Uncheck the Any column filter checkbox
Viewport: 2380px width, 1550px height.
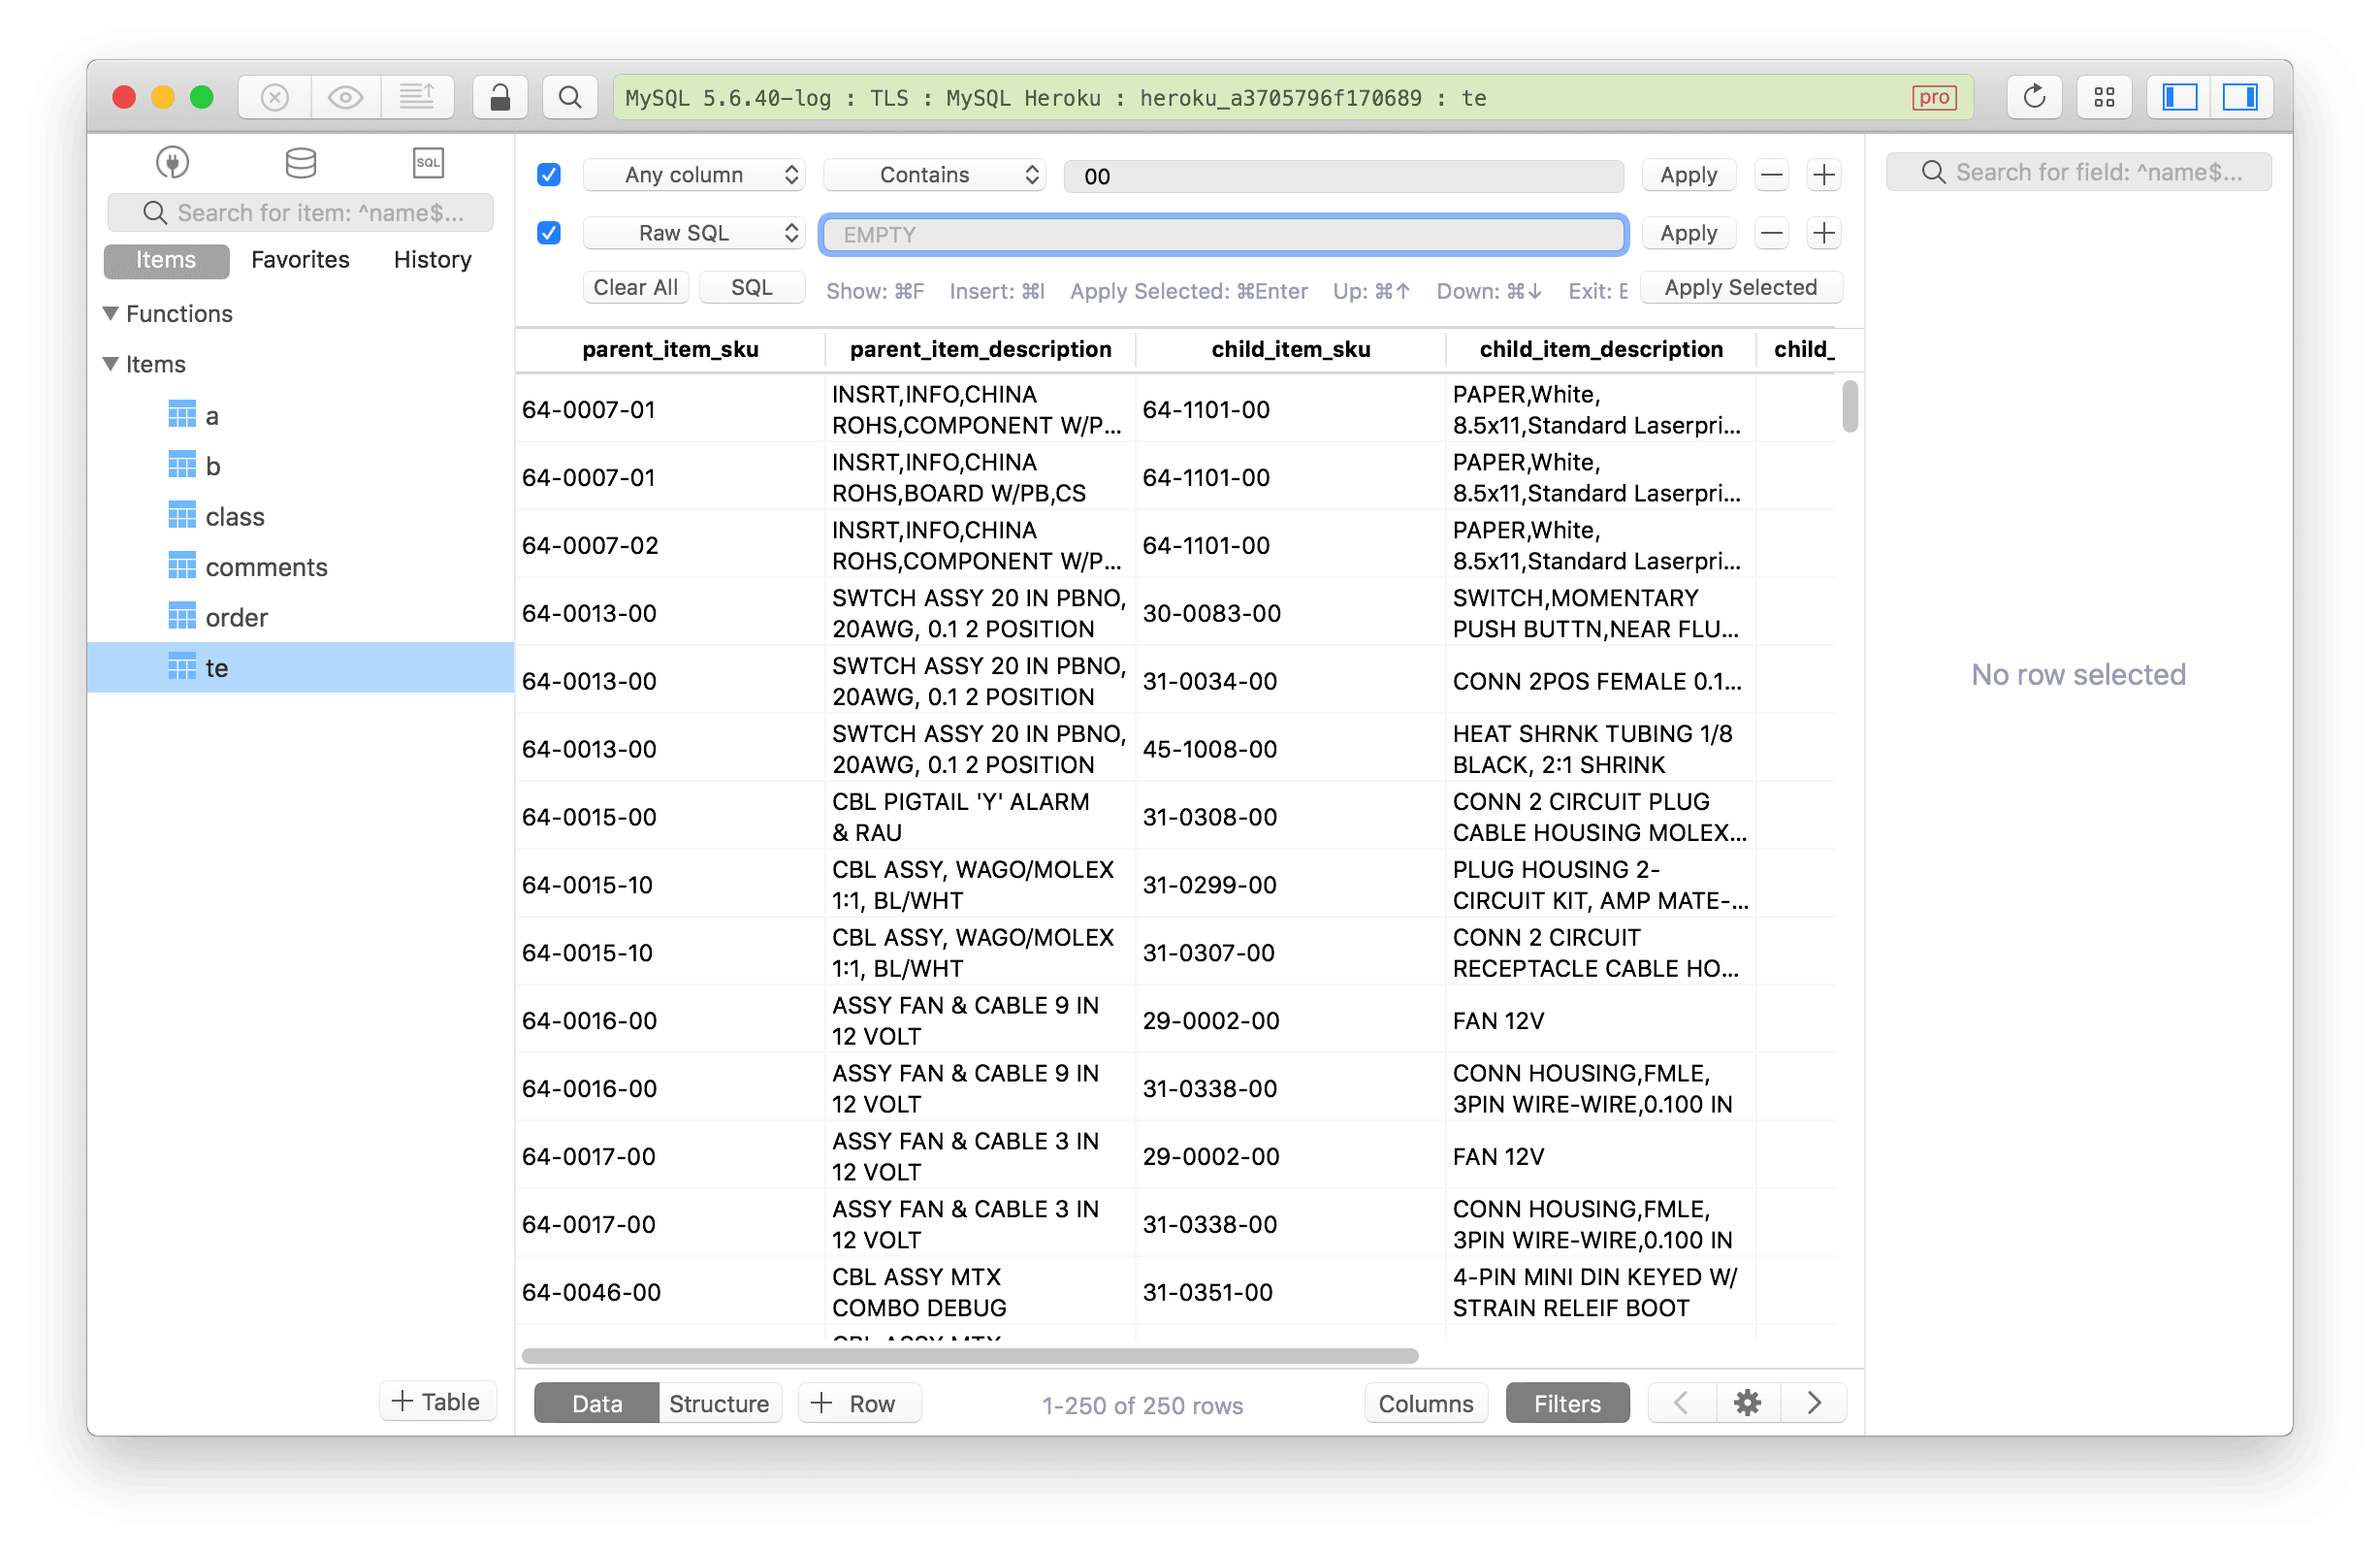549,175
